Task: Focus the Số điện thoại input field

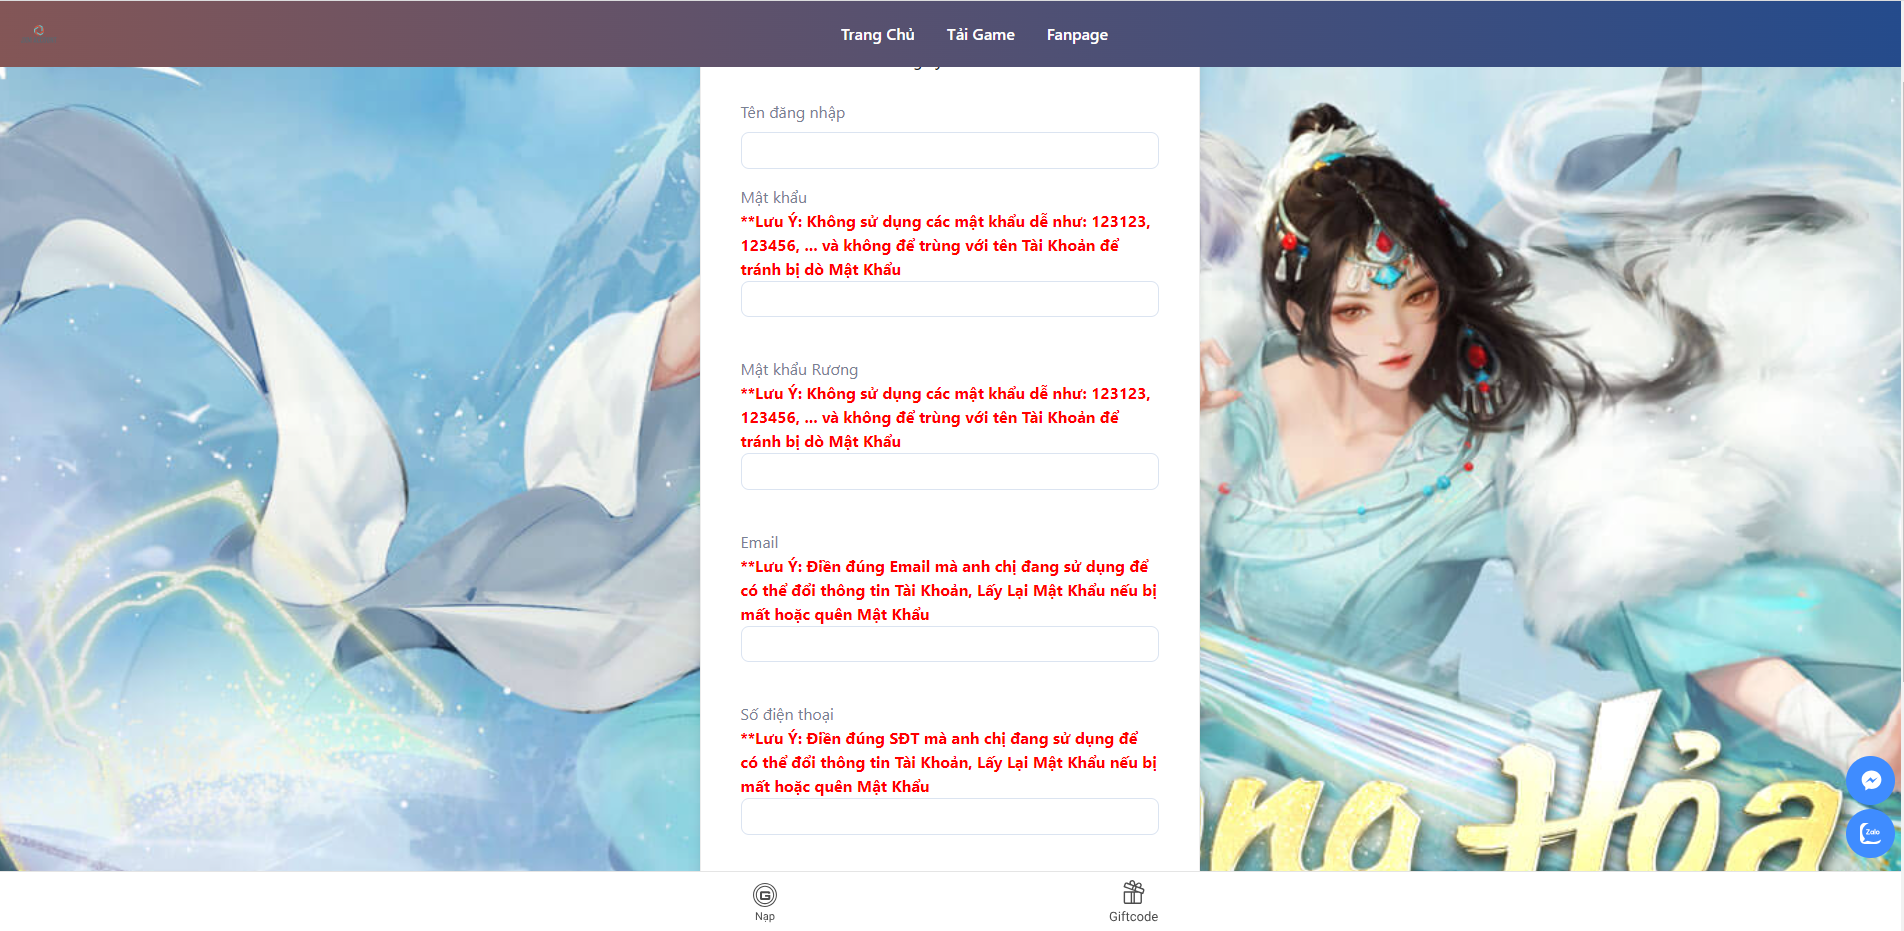Action: (949, 816)
